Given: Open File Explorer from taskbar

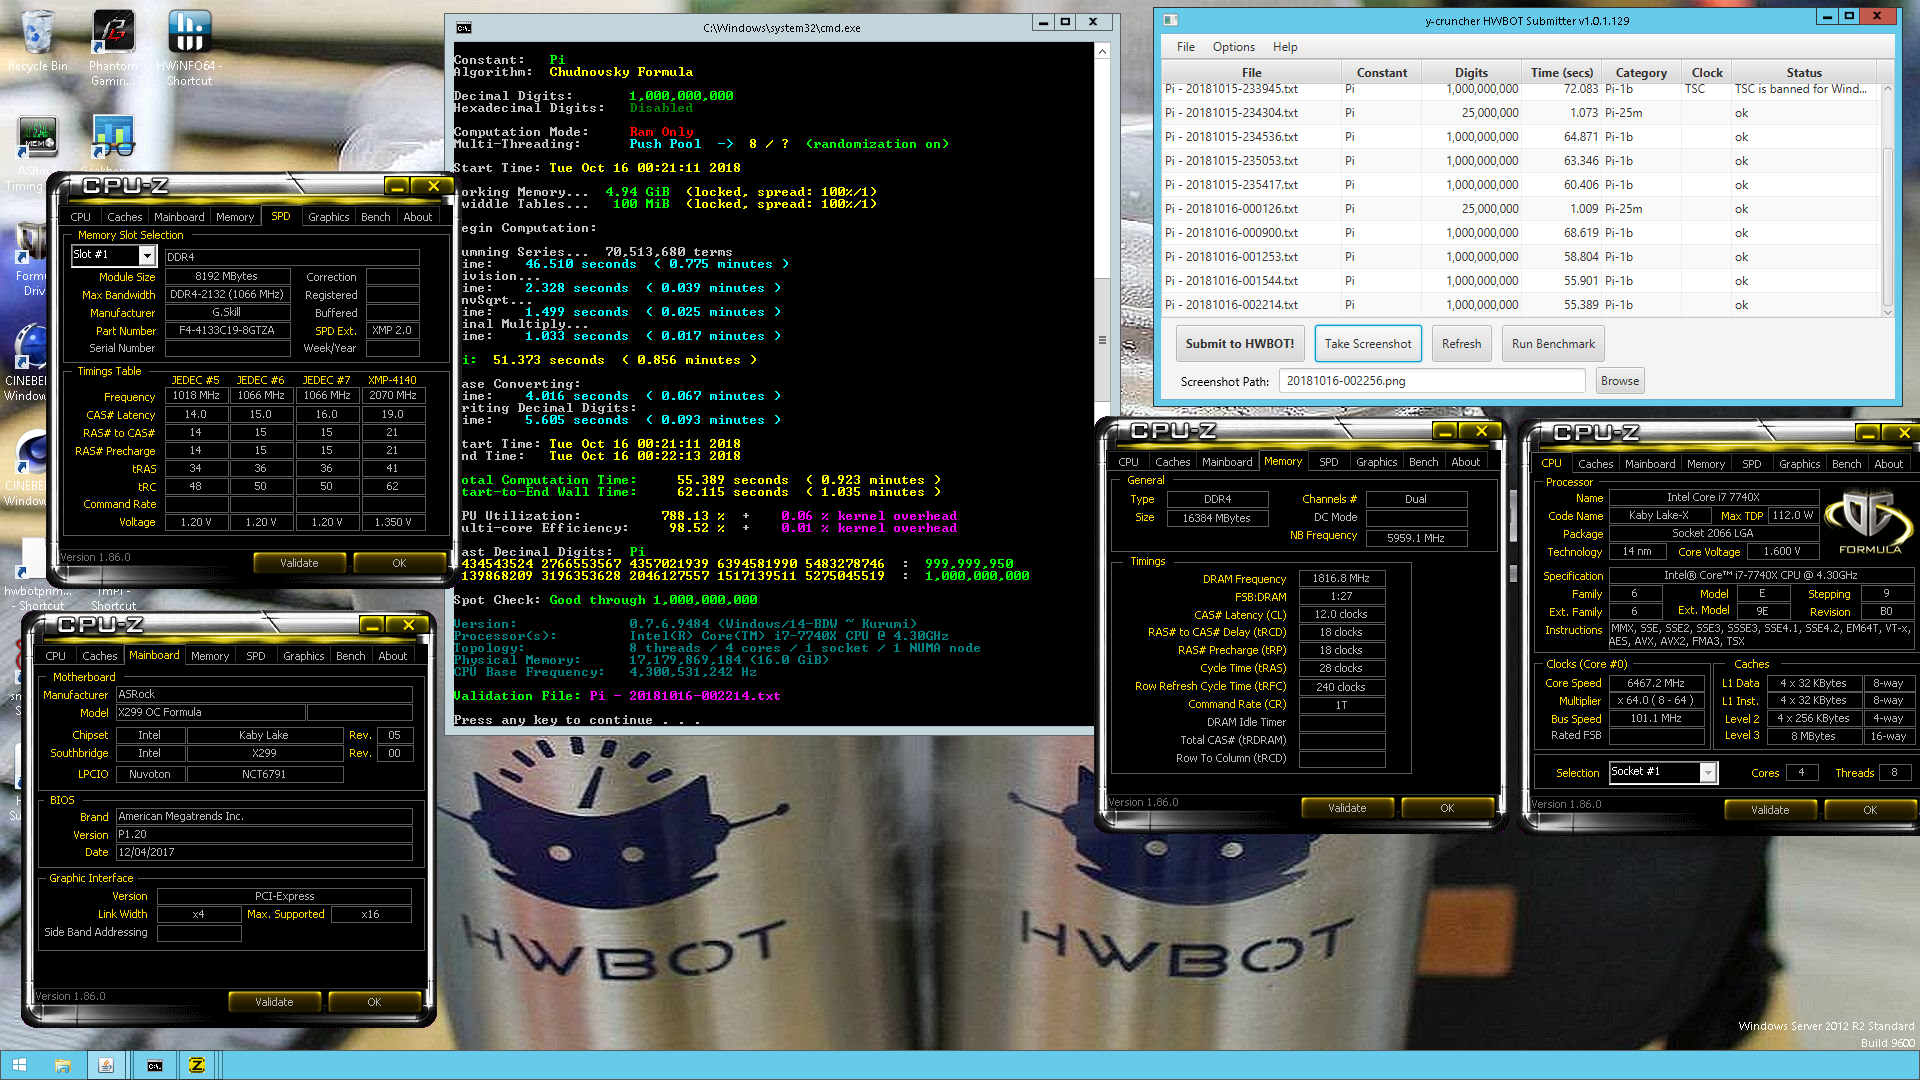Looking at the screenshot, I should (x=62, y=1065).
